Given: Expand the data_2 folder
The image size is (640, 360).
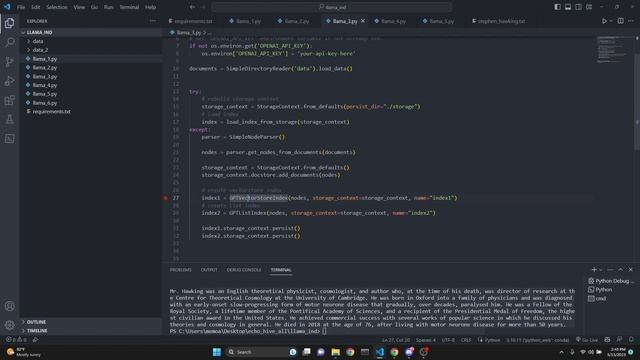Looking at the screenshot, I should (40, 50).
